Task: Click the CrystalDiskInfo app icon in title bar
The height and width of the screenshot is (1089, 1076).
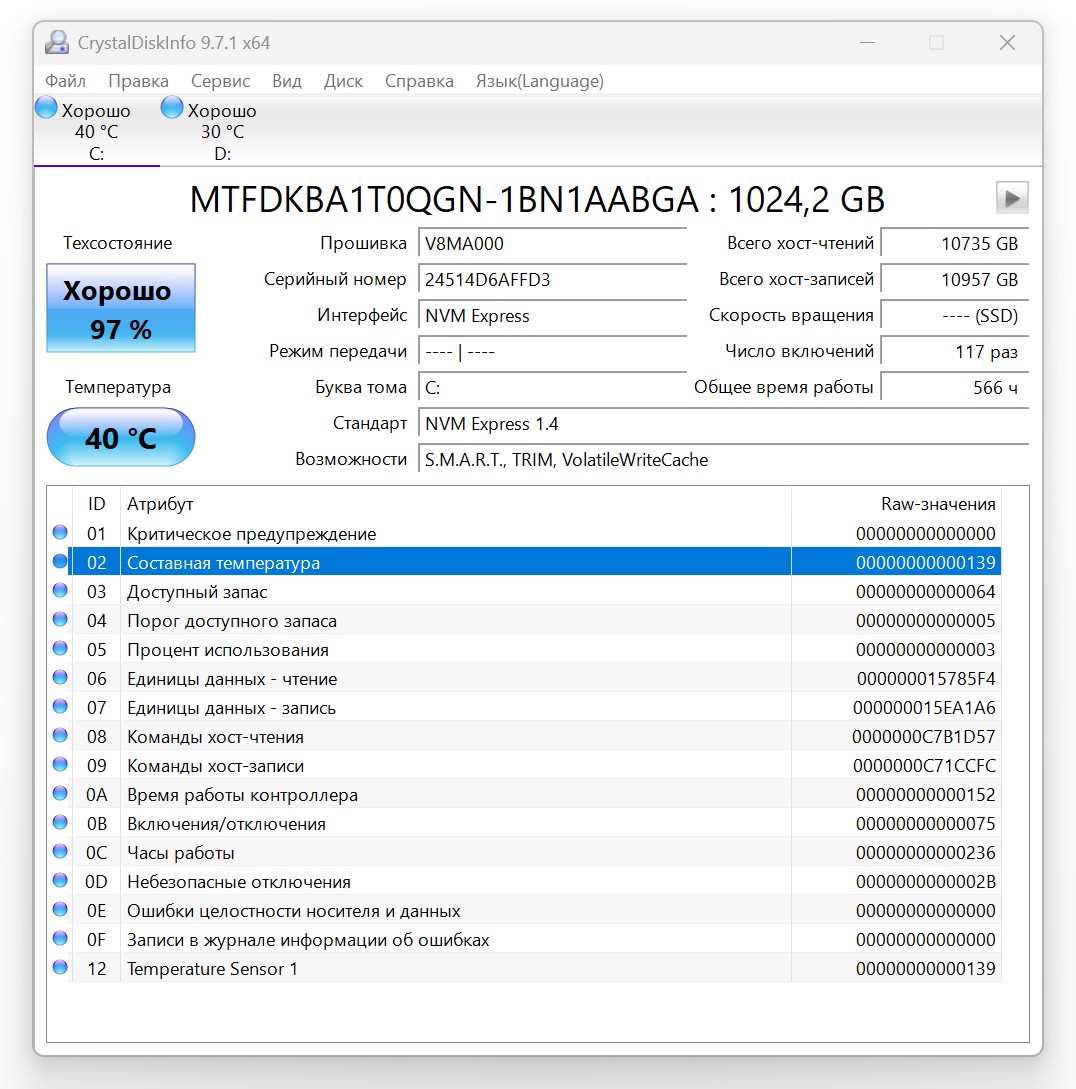Action: click(x=57, y=42)
